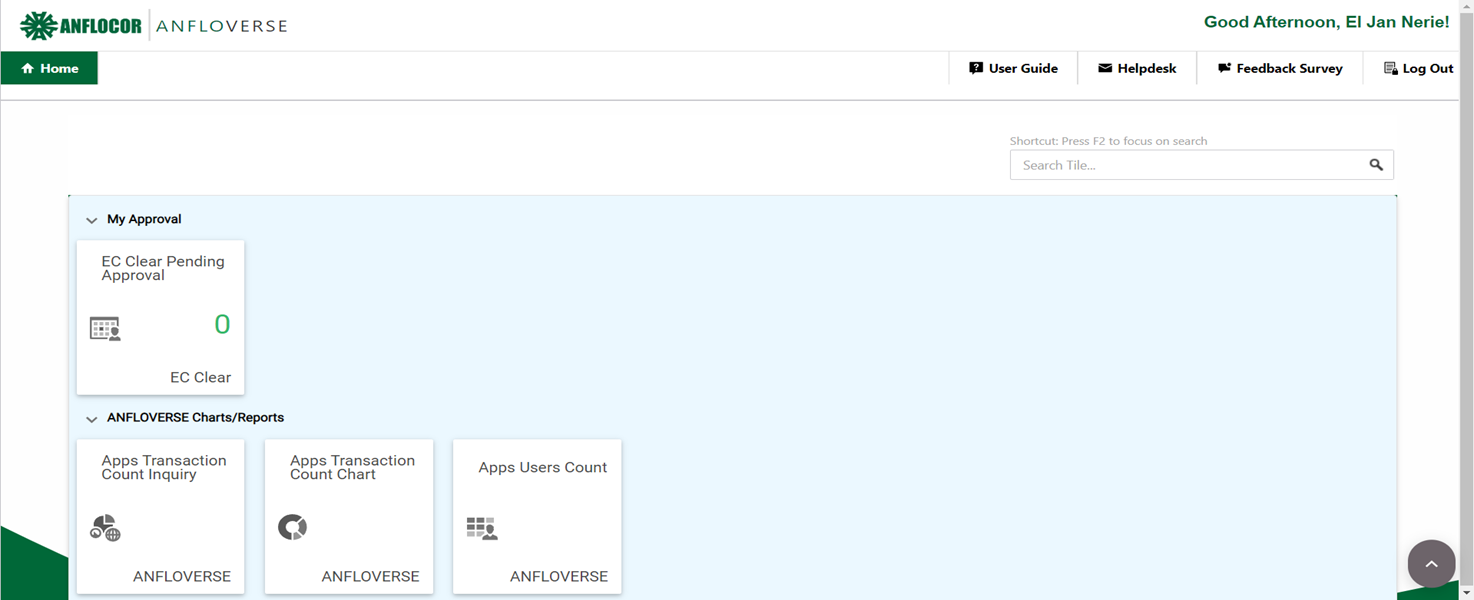Click the My Approval section heading
The height and width of the screenshot is (600, 1474).
click(x=144, y=219)
